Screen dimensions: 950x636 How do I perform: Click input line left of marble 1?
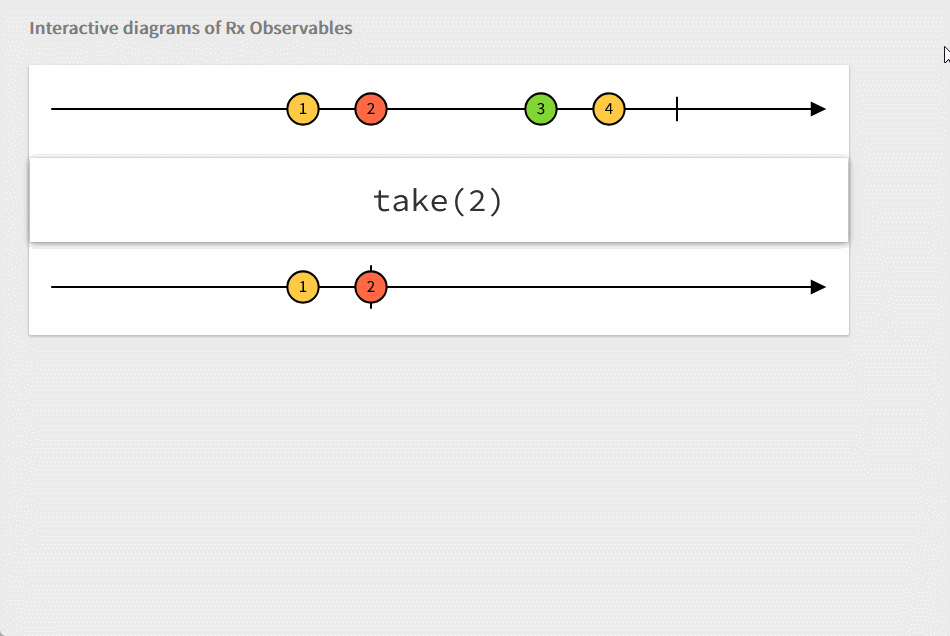pos(170,109)
